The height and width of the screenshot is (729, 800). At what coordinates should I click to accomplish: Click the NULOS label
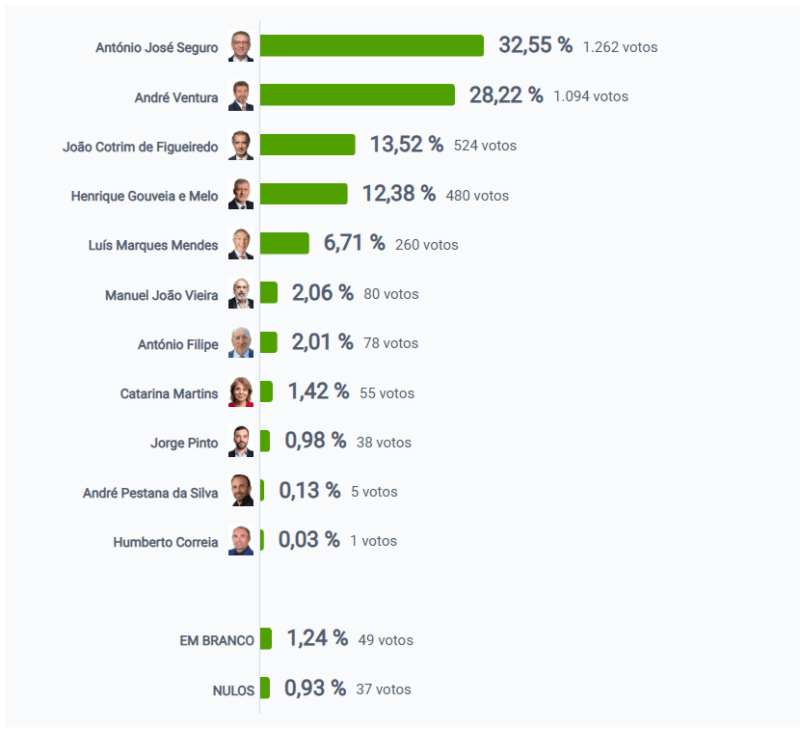point(233,690)
